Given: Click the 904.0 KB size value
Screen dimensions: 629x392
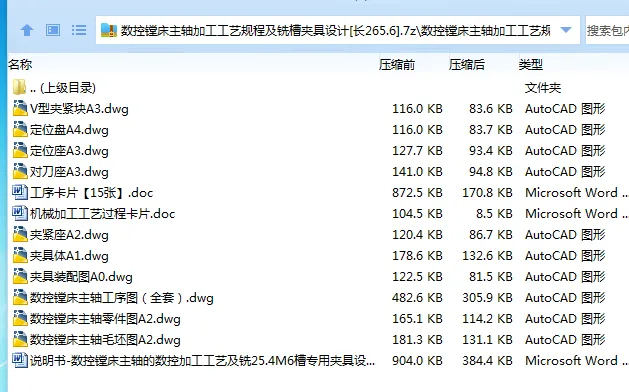Looking at the screenshot, I should click(x=417, y=361).
